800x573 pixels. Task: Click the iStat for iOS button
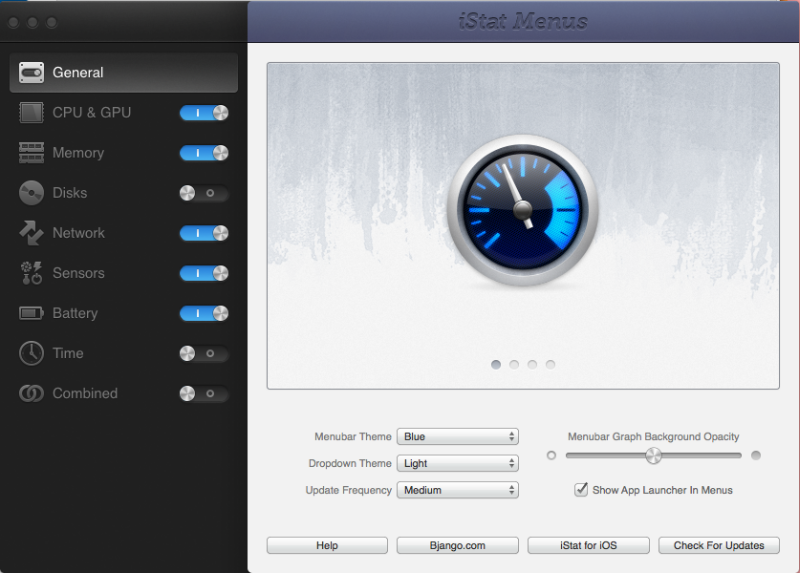[x=588, y=545]
